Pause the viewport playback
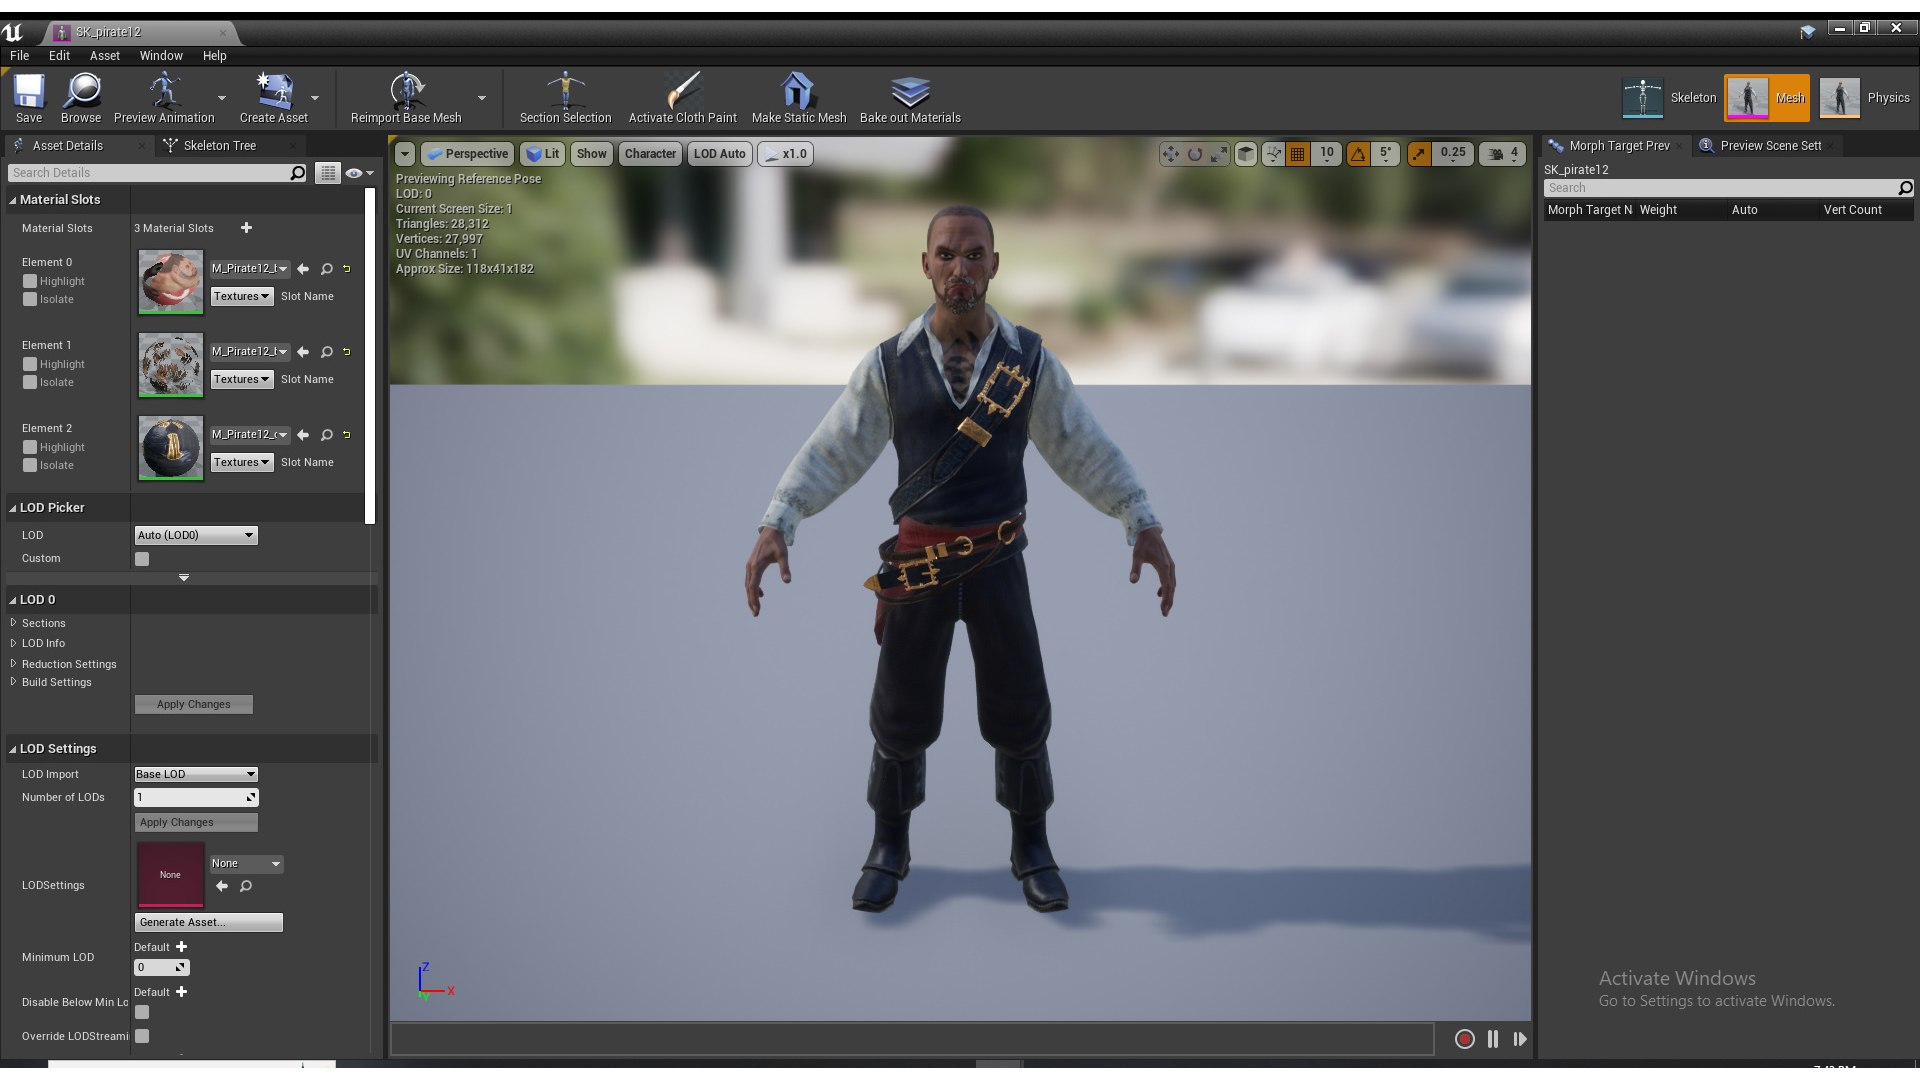Image resolution: width=1920 pixels, height=1080 pixels. pyautogui.click(x=1493, y=1039)
